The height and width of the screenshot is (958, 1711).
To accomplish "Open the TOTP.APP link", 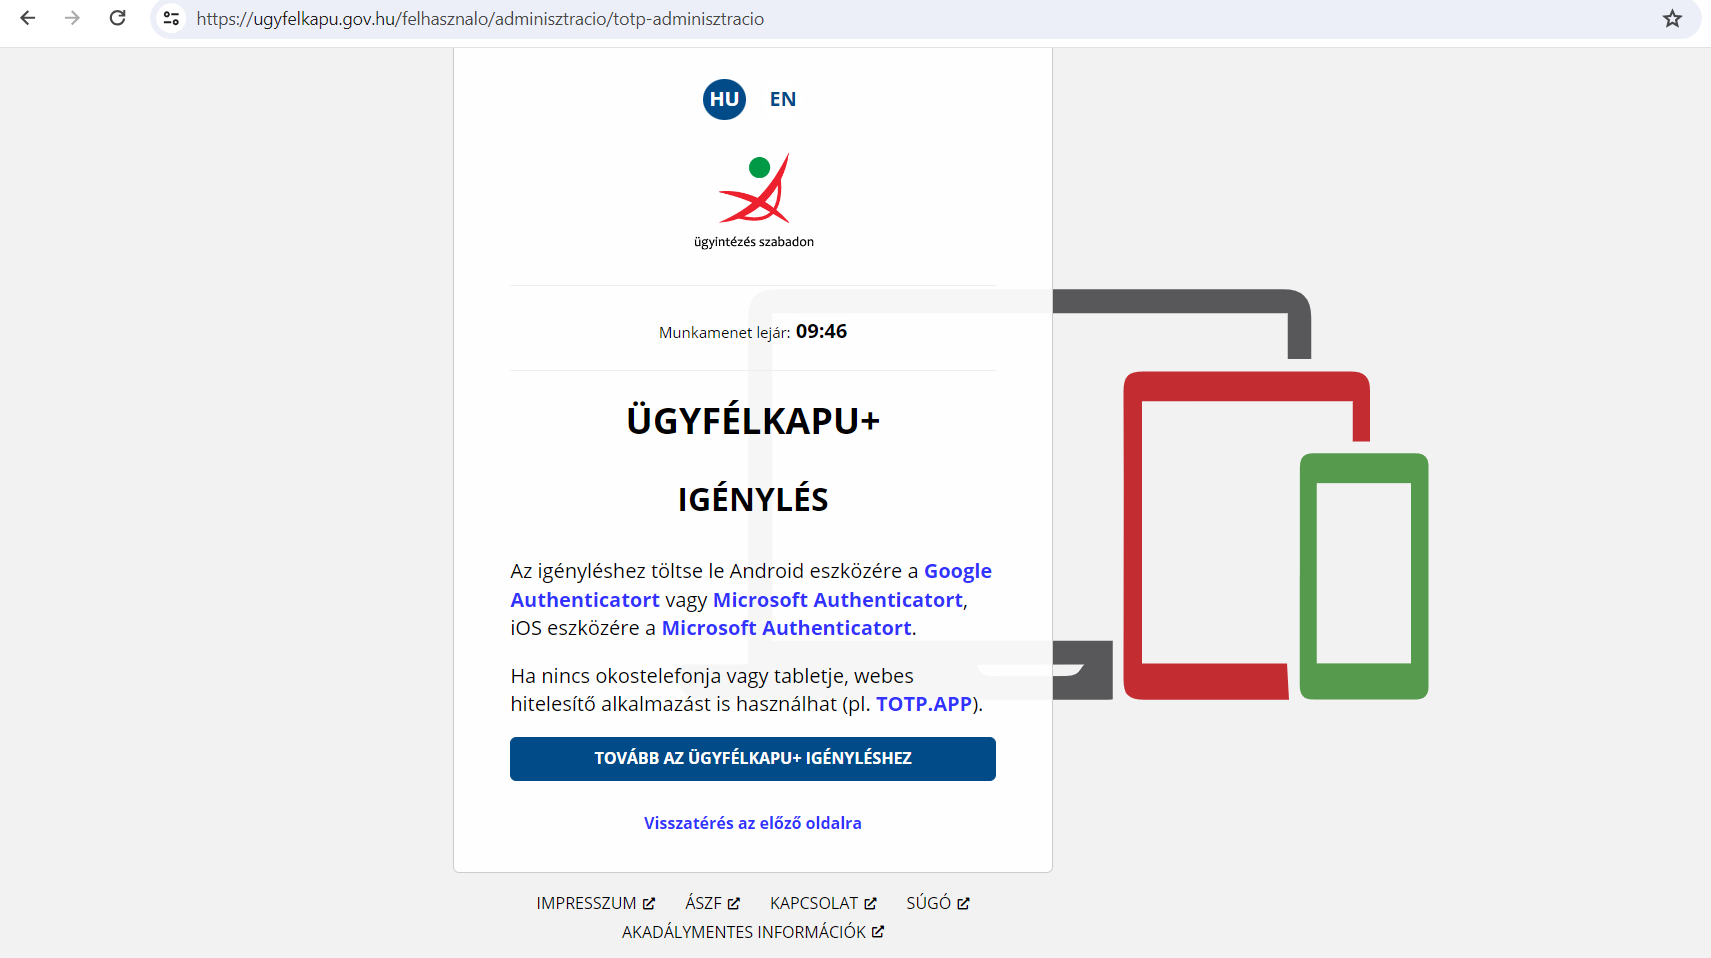I will [924, 704].
